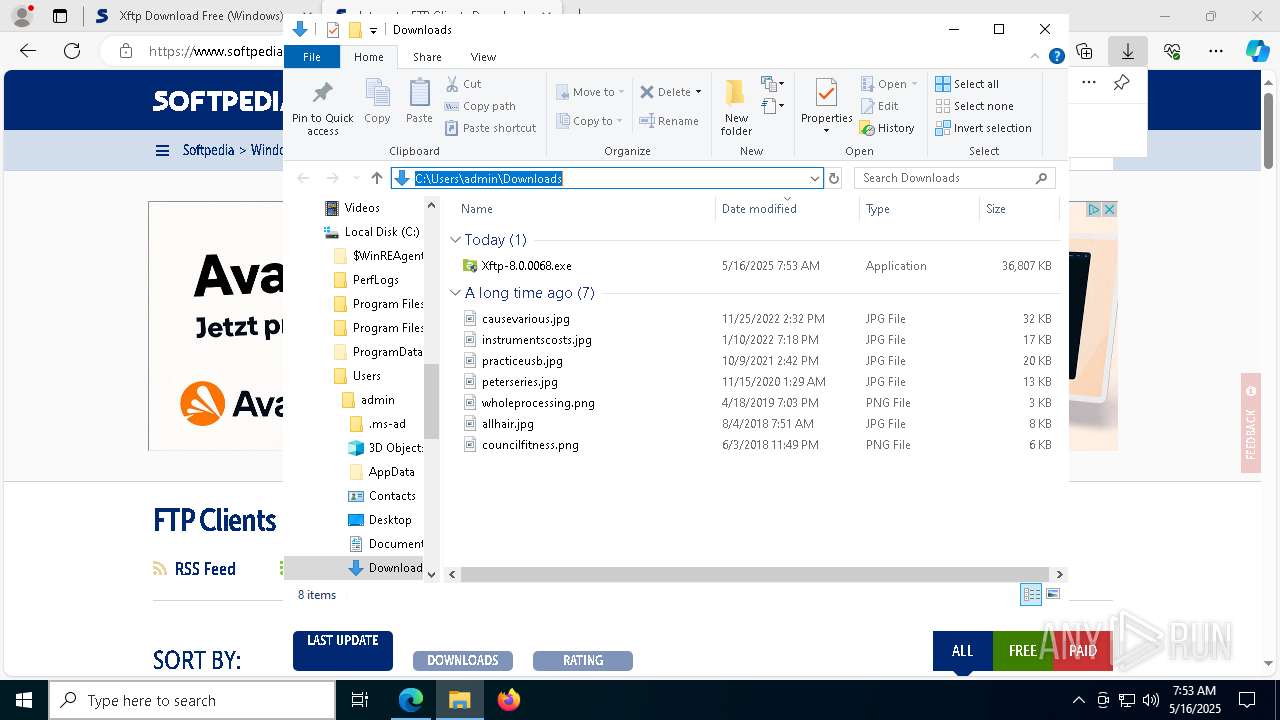Image resolution: width=1280 pixels, height=720 pixels.
Task: Click the Cut scissors button
Action: coord(463,84)
